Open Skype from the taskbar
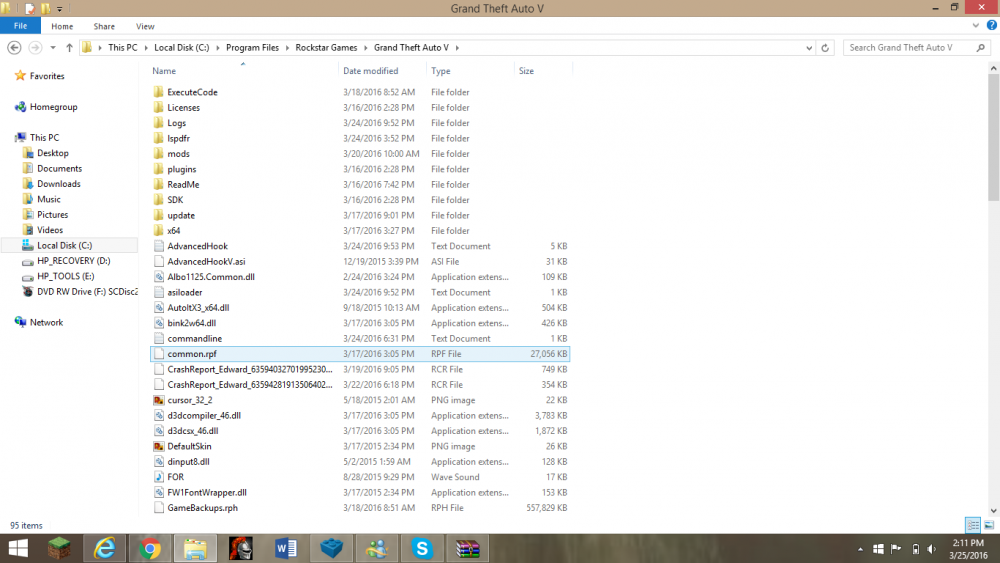This screenshot has height=563, width=1000. (422, 548)
